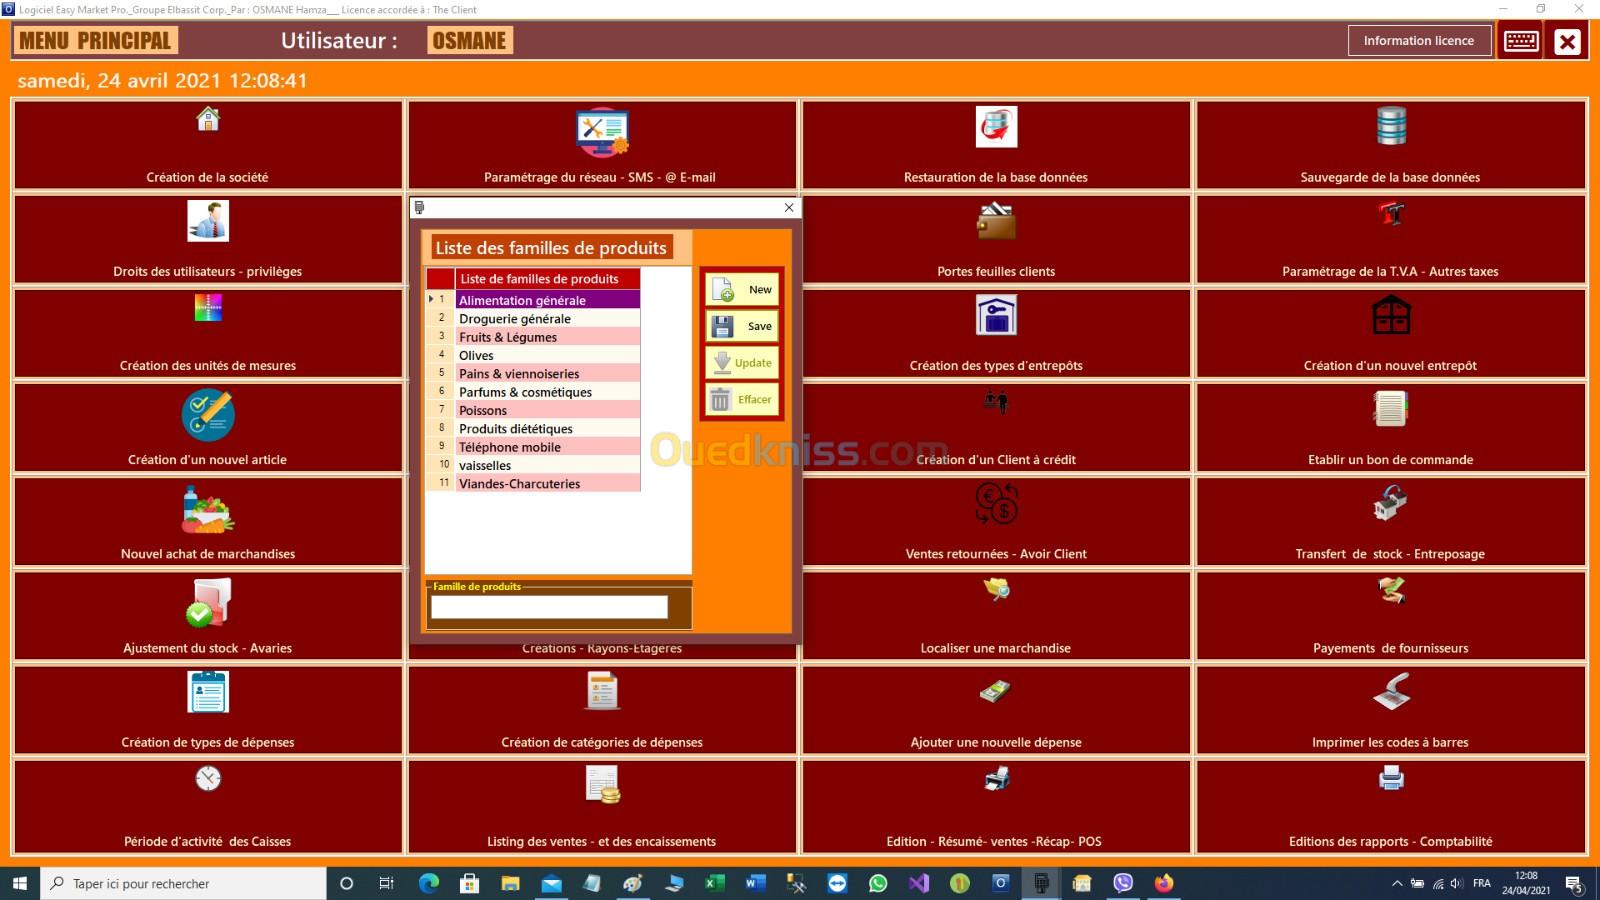Open Droits des utilisateurs privilèges icon
The width and height of the screenshot is (1600, 900).
[x=208, y=221]
